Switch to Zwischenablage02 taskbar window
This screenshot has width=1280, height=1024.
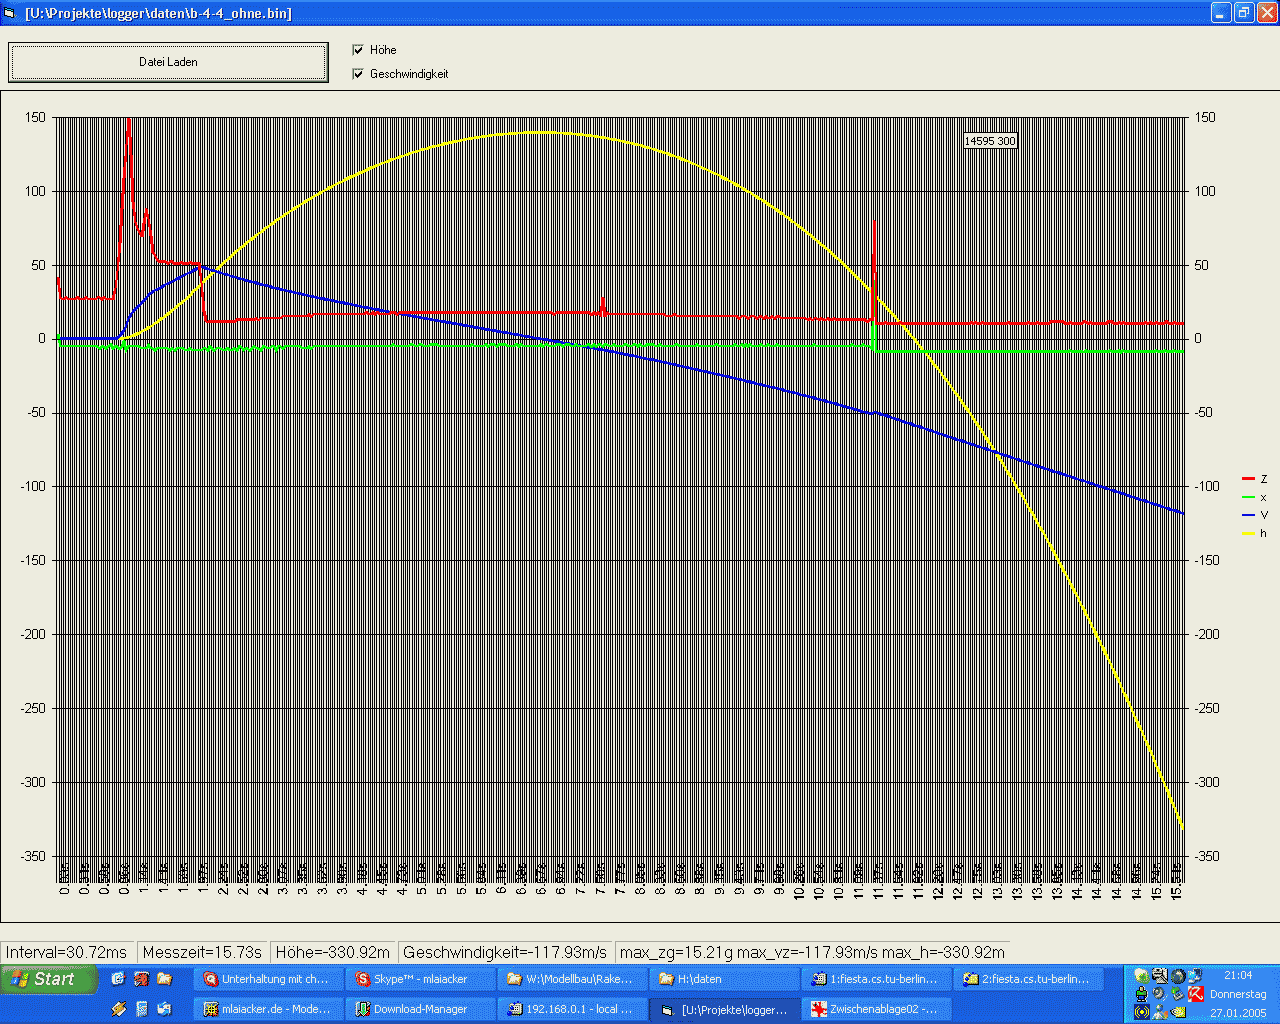click(876, 1009)
